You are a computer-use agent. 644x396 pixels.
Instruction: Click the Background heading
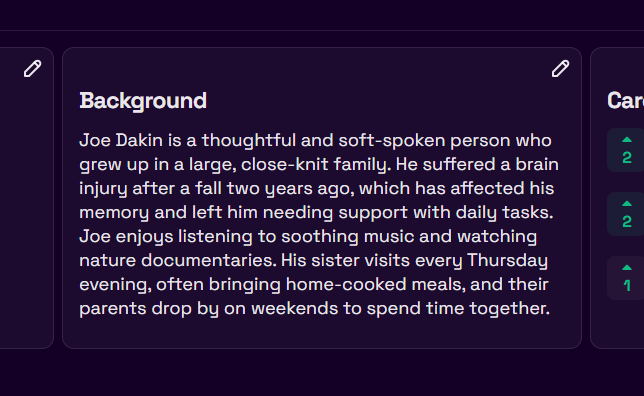[x=143, y=101]
